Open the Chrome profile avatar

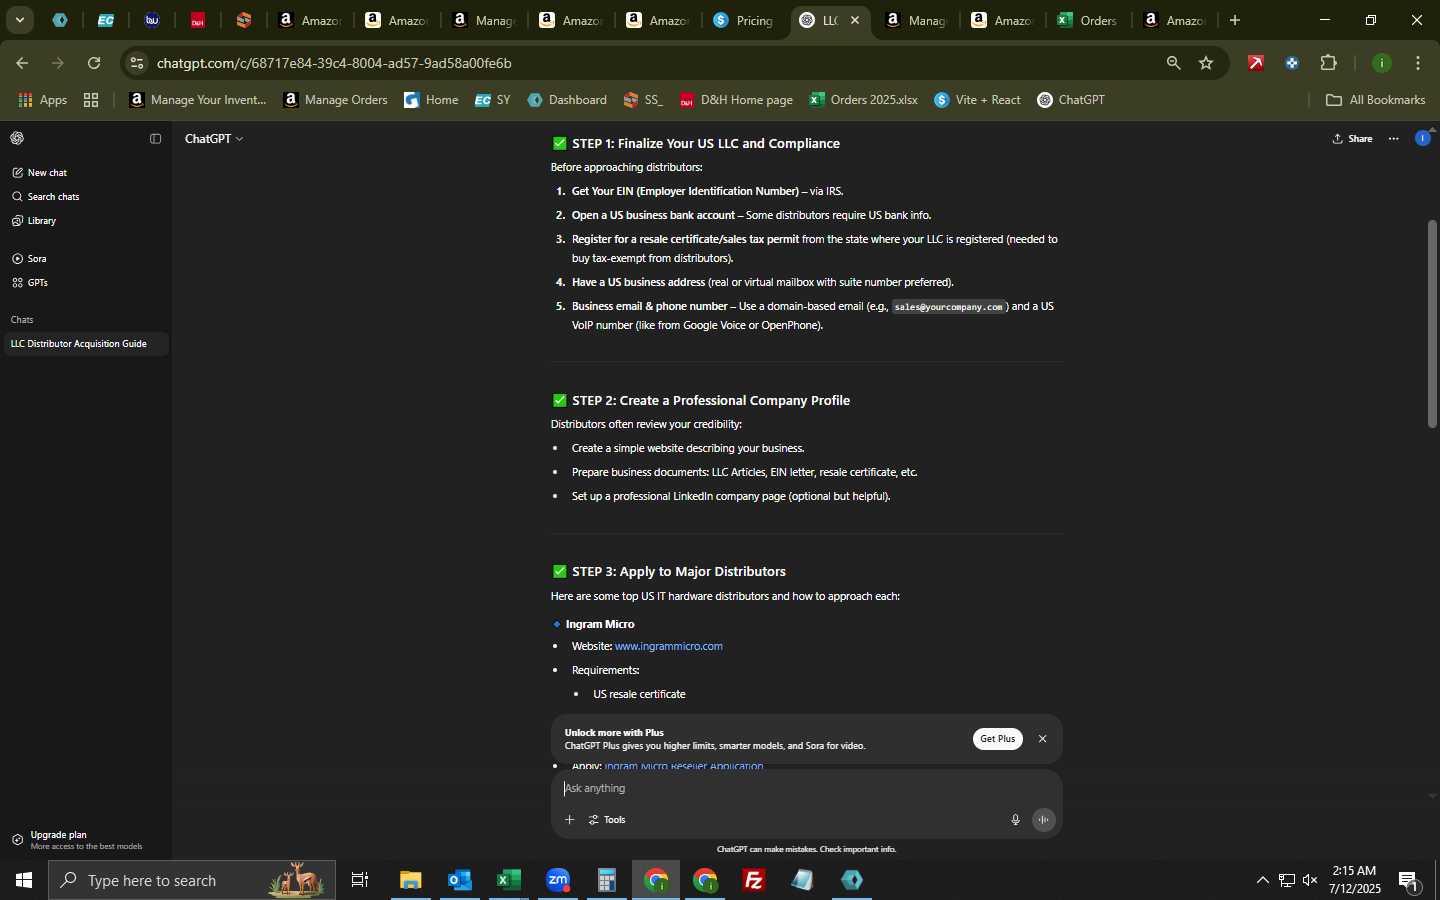click(x=1382, y=63)
